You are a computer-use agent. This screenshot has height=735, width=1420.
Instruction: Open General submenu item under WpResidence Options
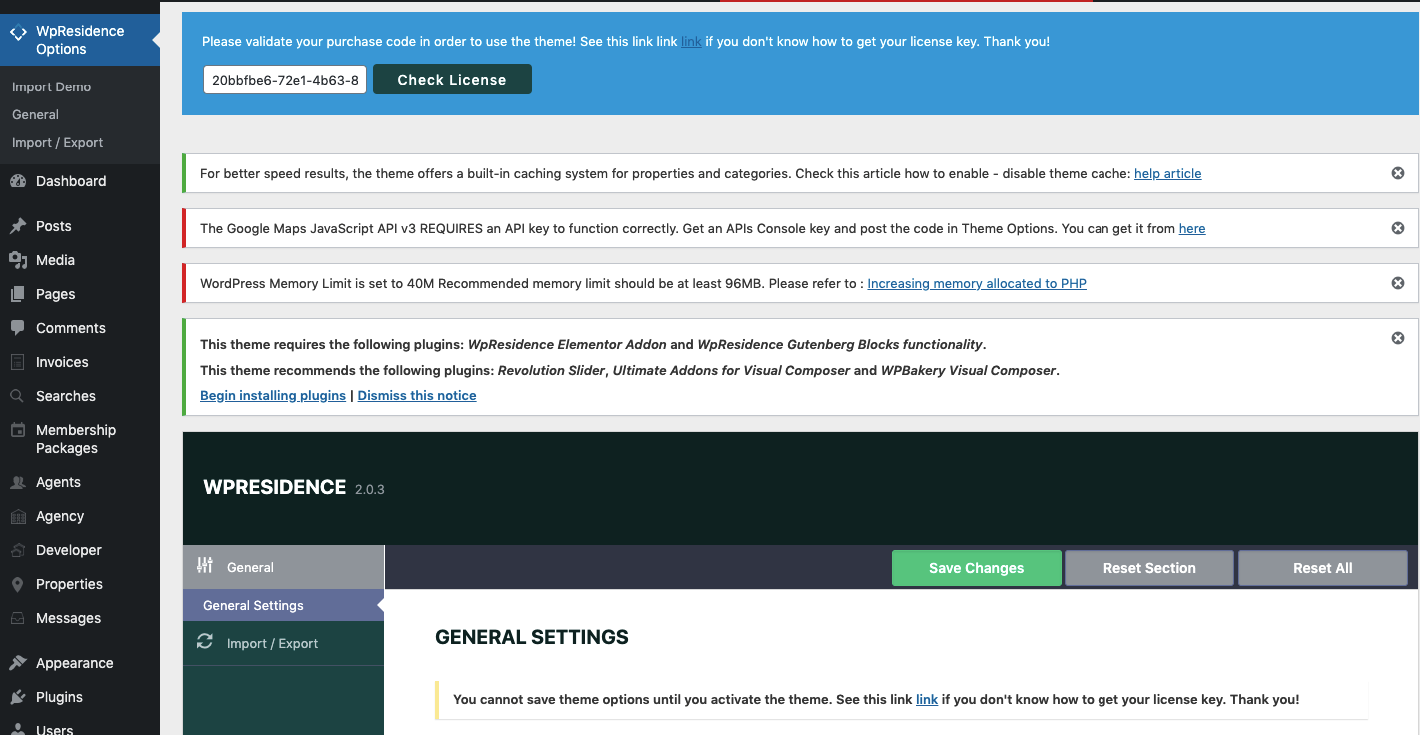coord(35,114)
